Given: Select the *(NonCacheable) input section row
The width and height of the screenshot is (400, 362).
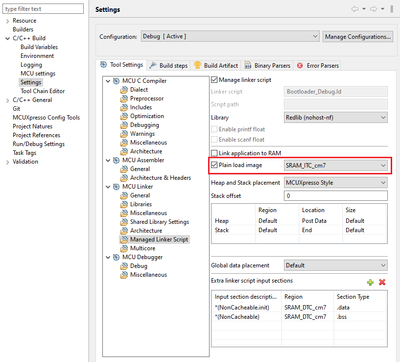Looking at the screenshot, I should [x=299, y=317].
